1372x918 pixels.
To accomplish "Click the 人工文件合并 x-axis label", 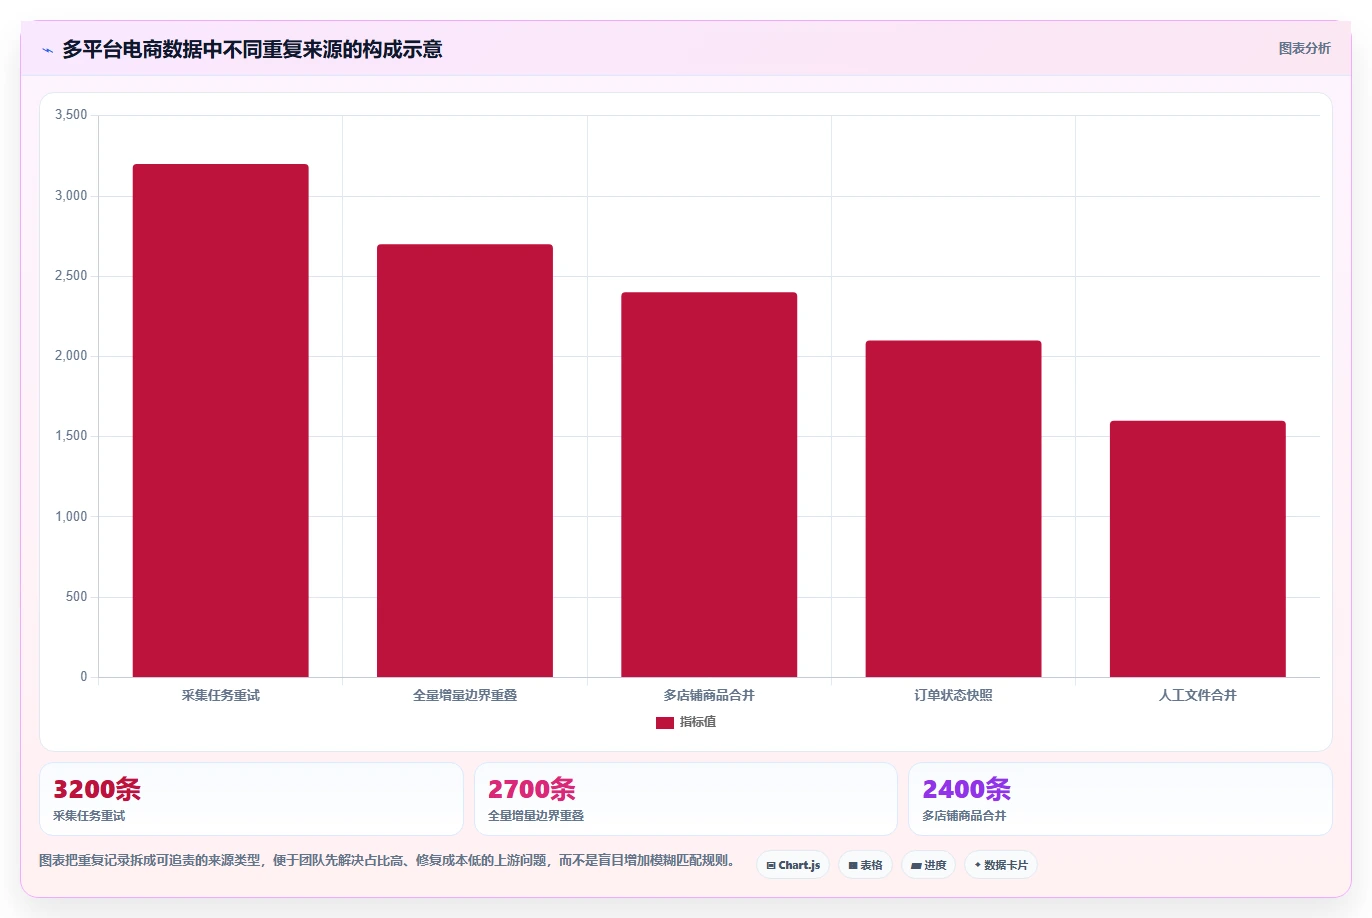I will (x=1197, y=695).
